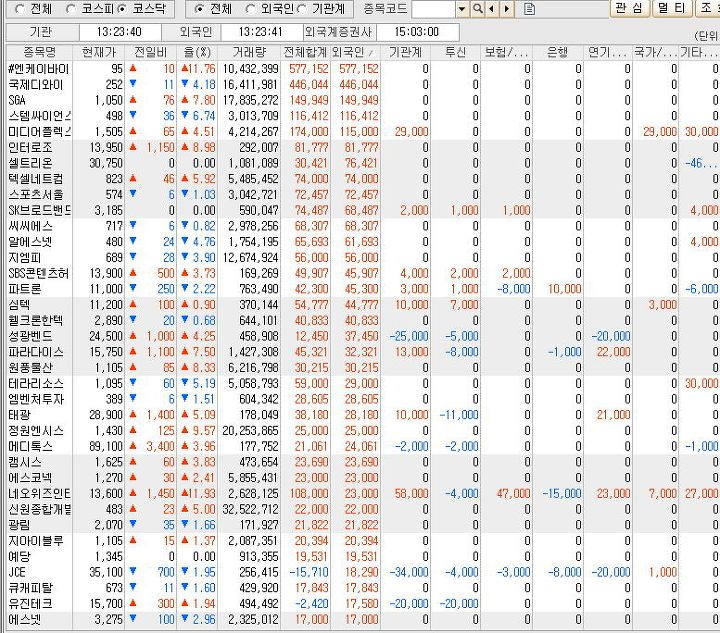The height and width of the screenshot is (633, 720).
Task: Select the SBS콘텐츠허브 stock row
Action: pos(363,273)
